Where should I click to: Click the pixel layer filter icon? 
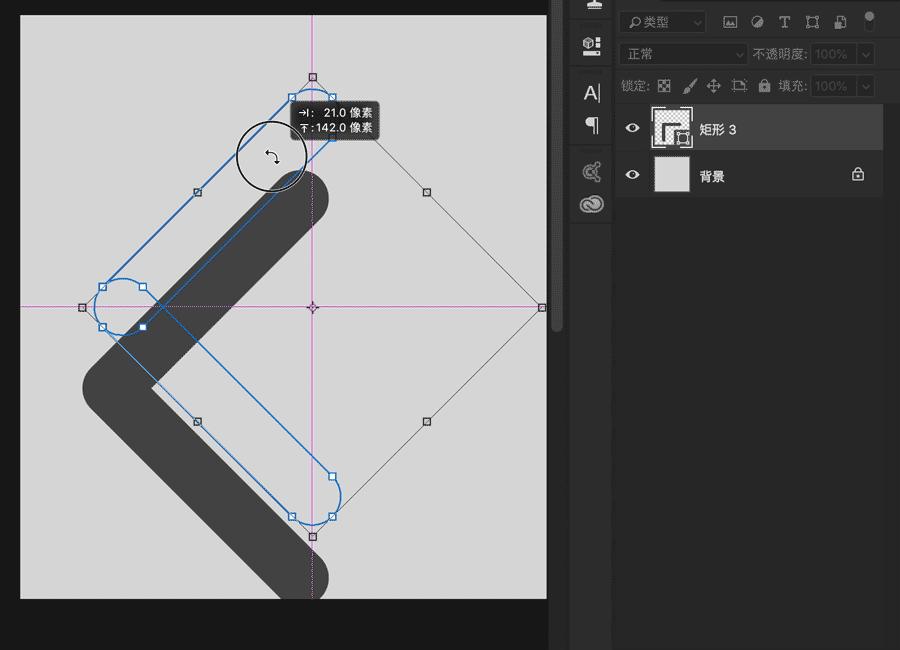pyautogui.click(x=730, y=22)
